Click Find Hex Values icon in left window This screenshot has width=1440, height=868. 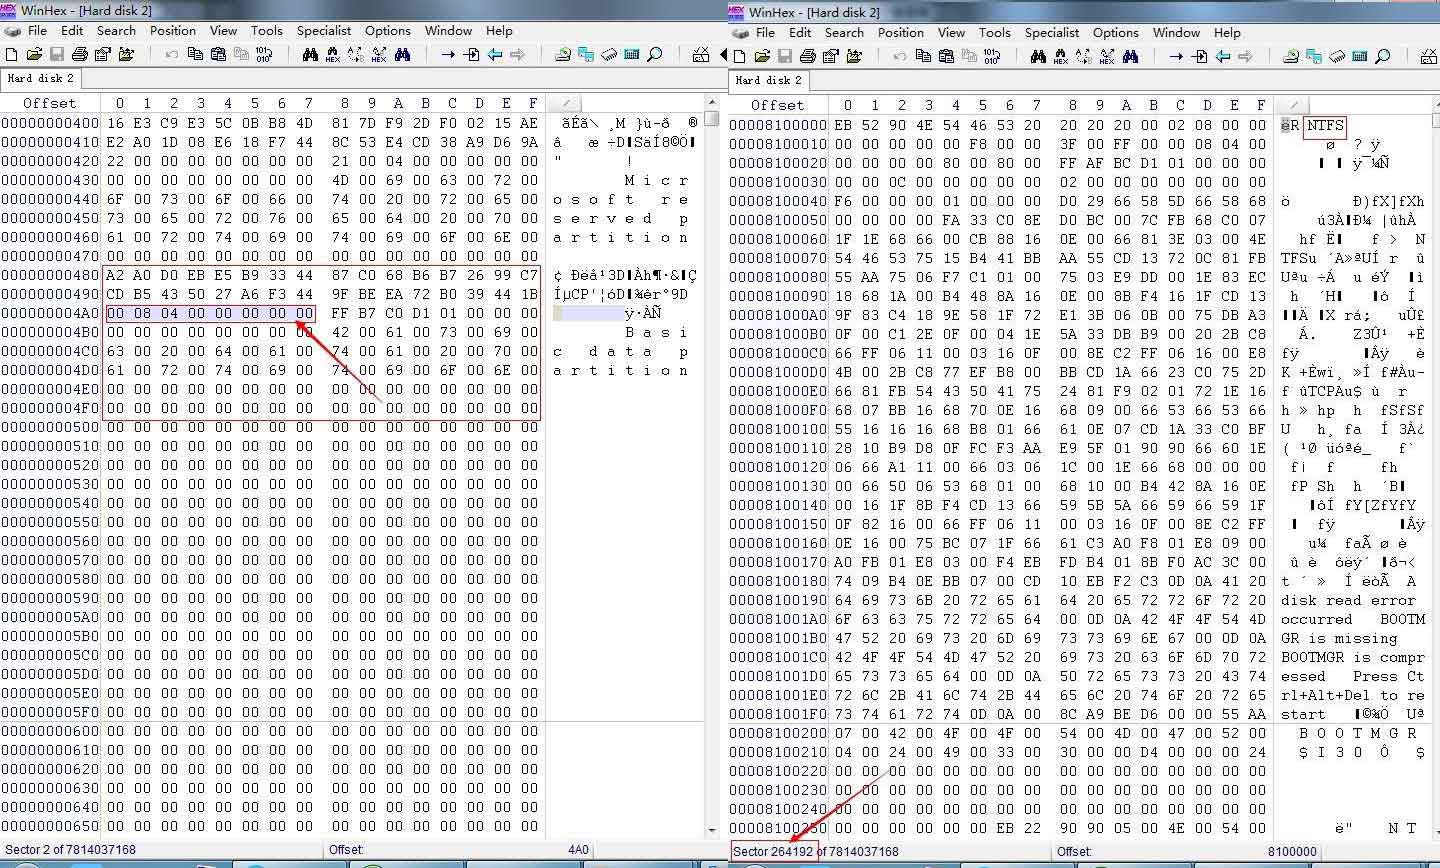(x=333, y=55)
